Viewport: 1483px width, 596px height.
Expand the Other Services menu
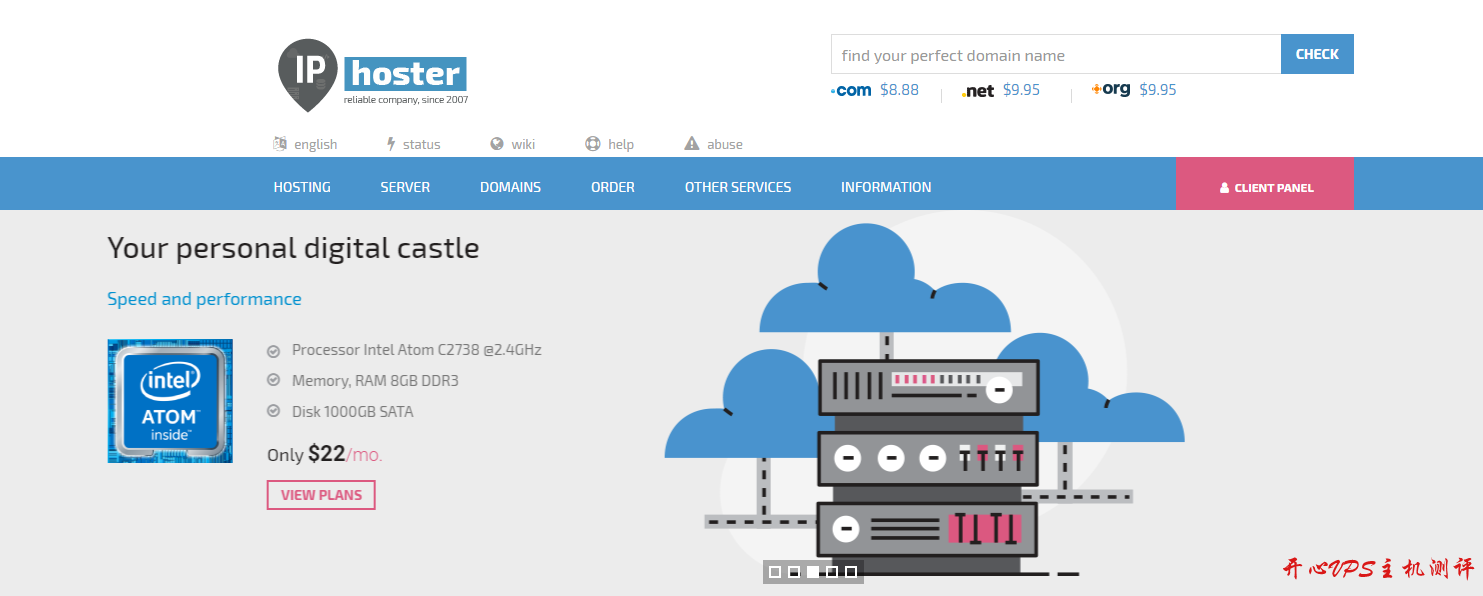coord(737,187)
